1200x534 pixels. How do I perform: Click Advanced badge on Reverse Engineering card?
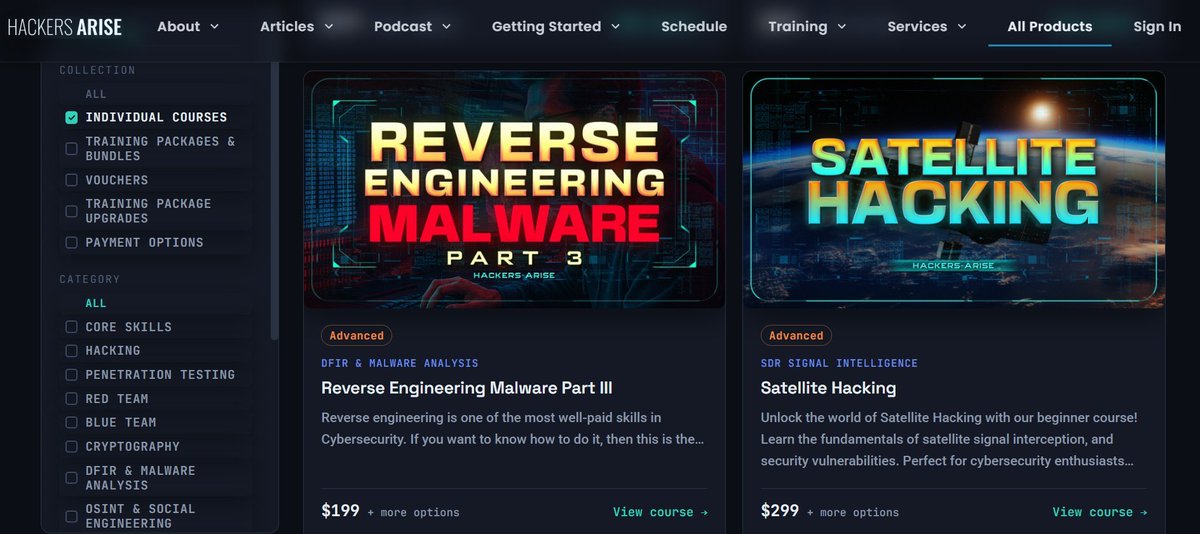pyautogui.click(x=357, y=336)
